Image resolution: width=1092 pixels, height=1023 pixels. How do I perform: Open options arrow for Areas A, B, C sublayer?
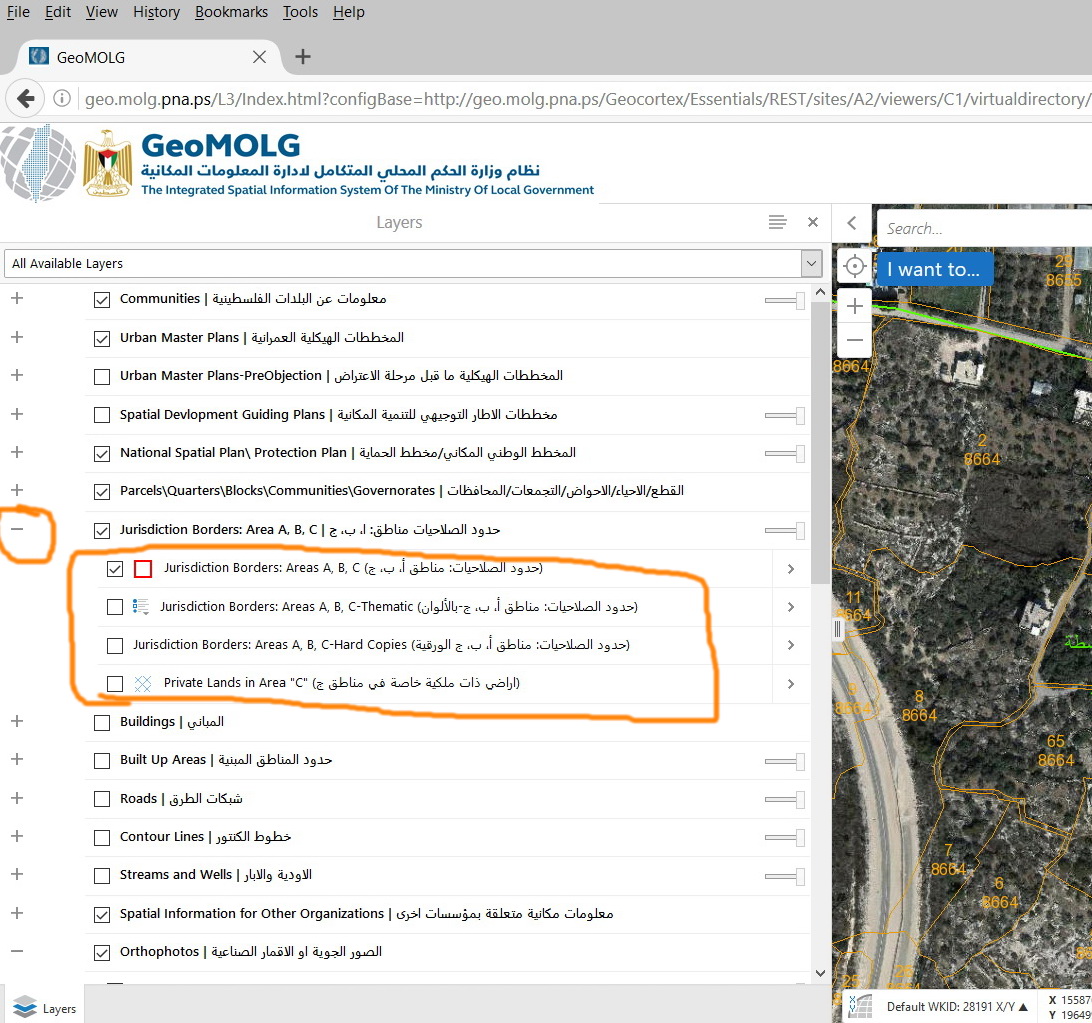(790, 569)
